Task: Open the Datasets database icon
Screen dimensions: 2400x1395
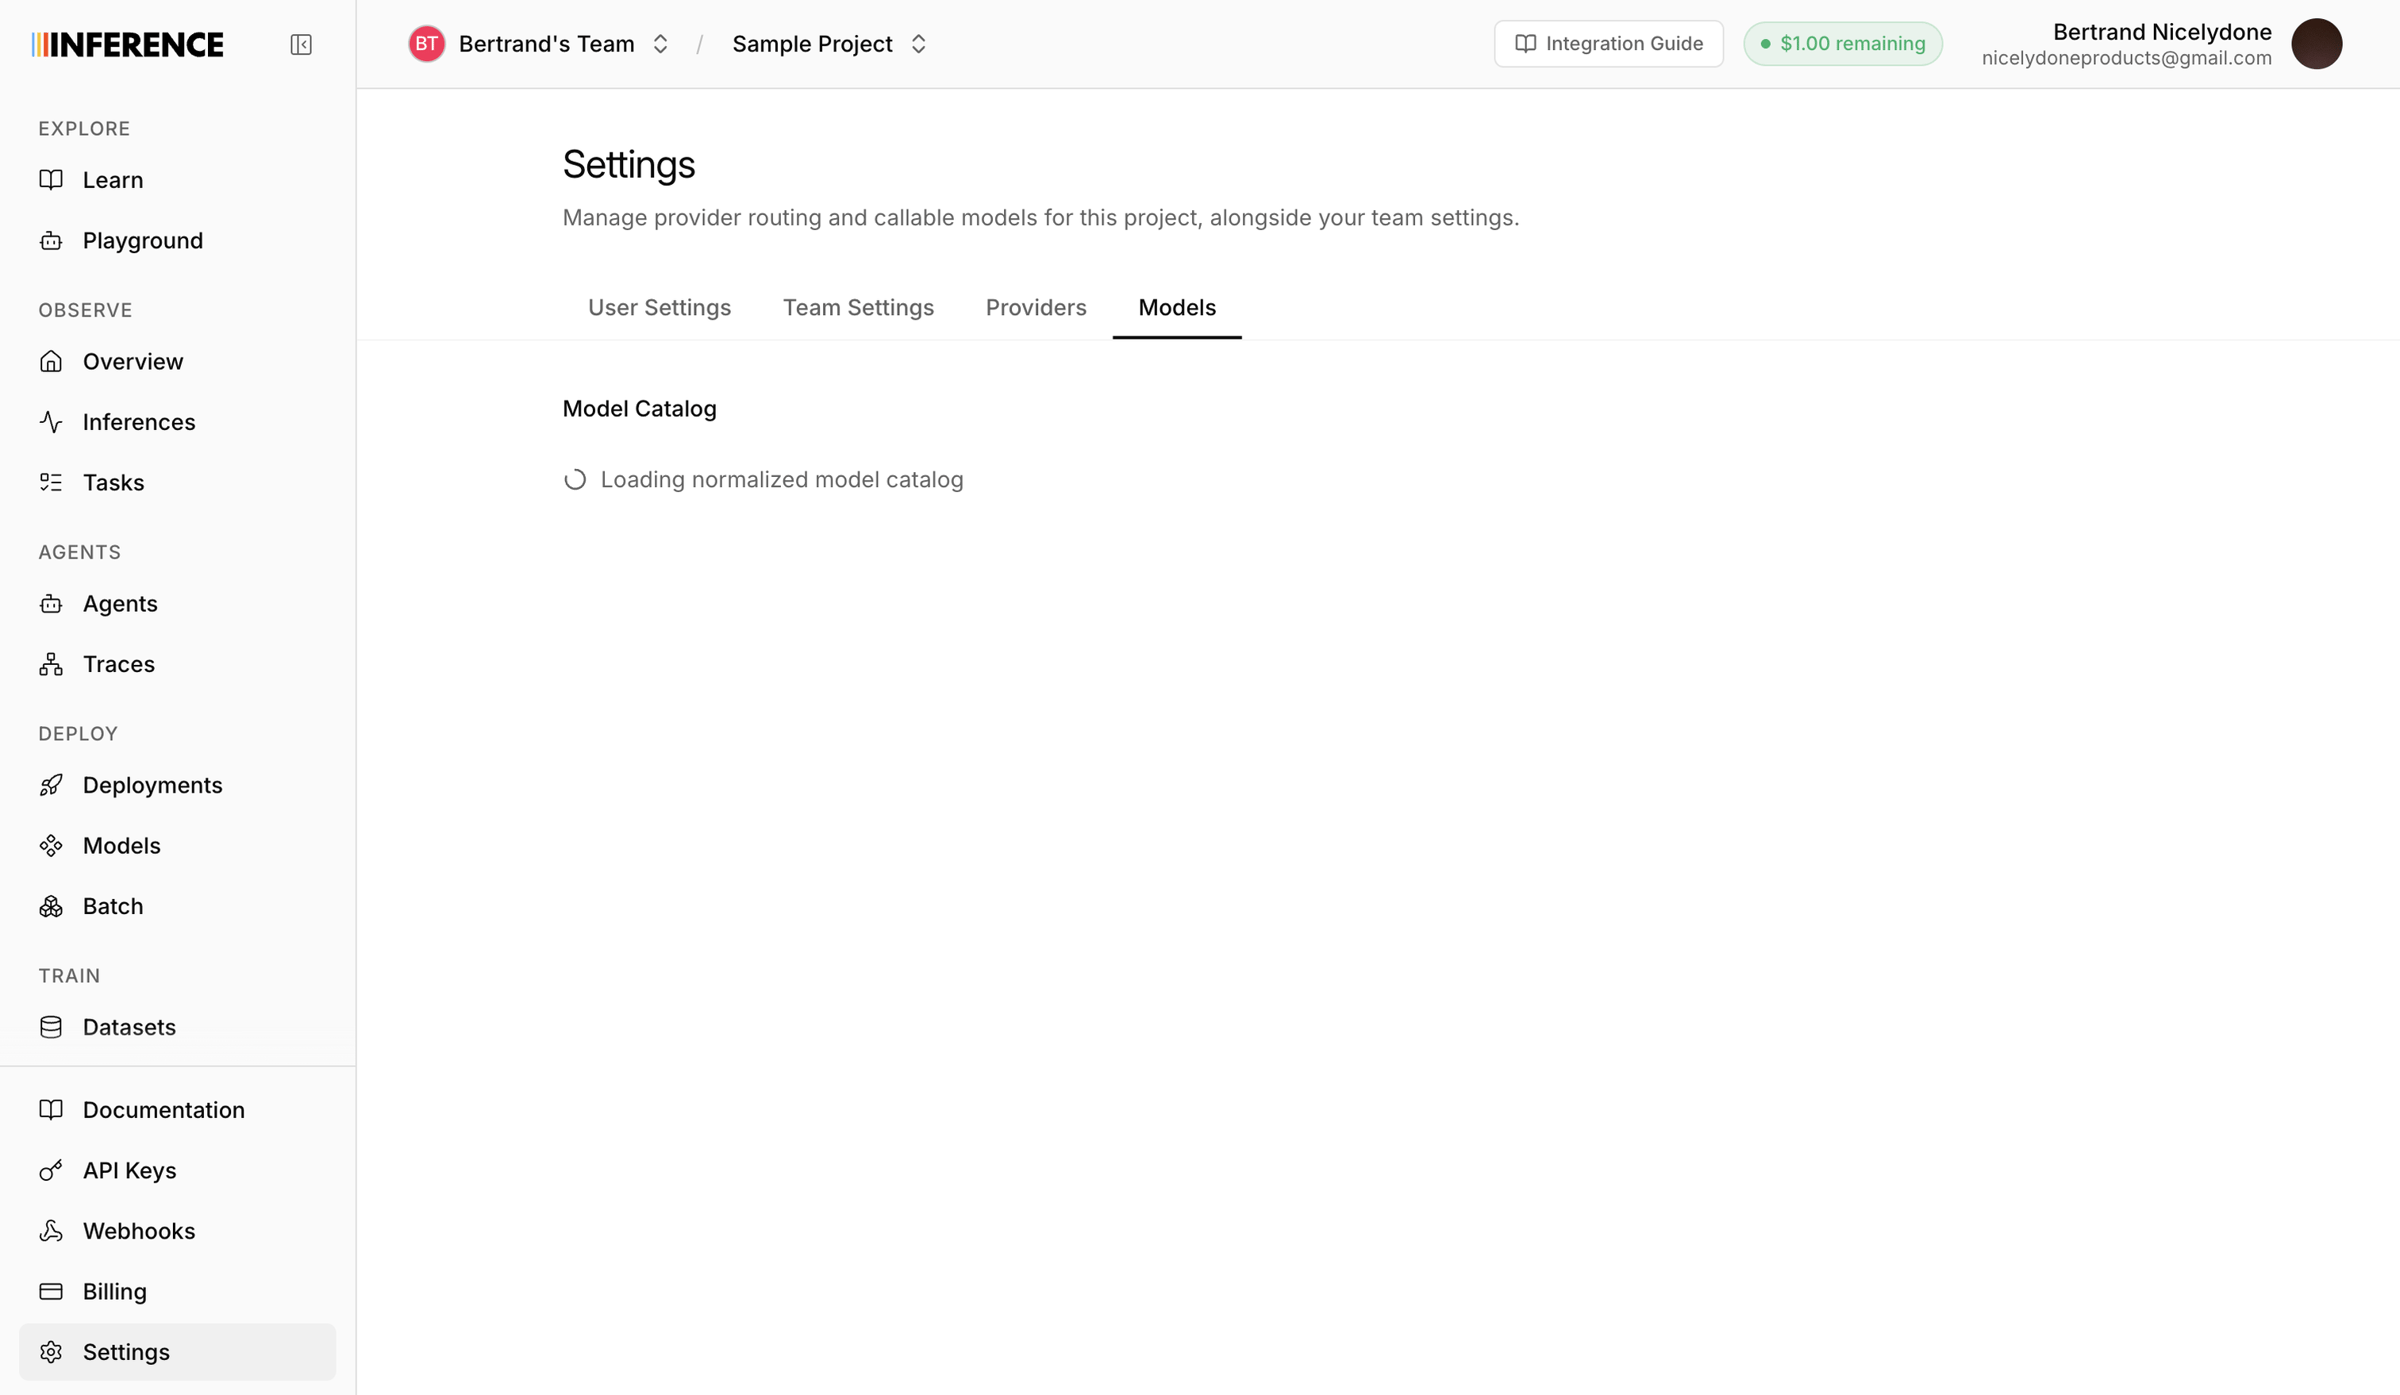Action: tap(51, 1027)
